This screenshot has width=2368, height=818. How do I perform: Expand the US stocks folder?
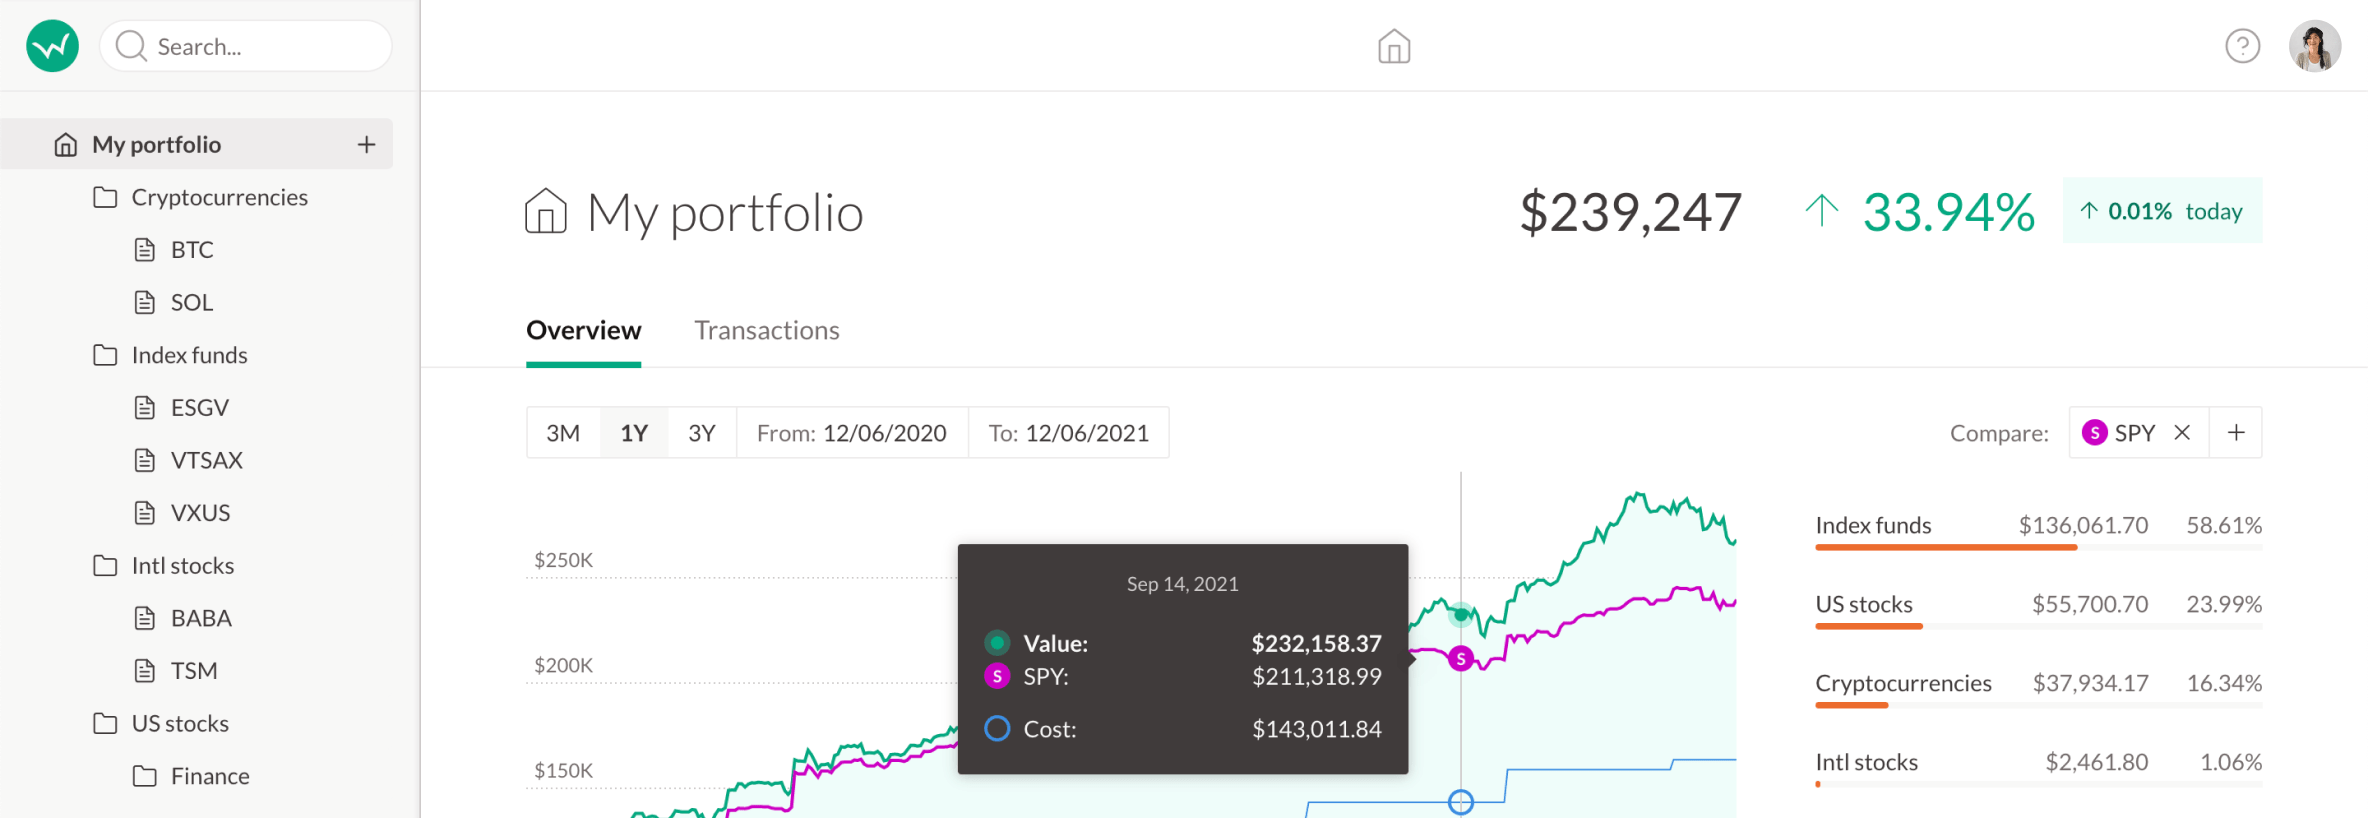[x=104, y=723]
